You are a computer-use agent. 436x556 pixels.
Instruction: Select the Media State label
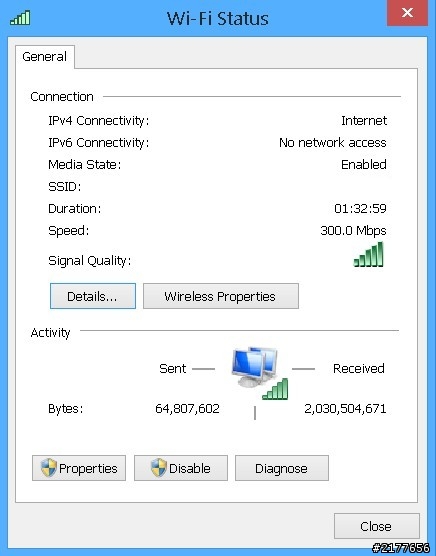click(84, 165)
